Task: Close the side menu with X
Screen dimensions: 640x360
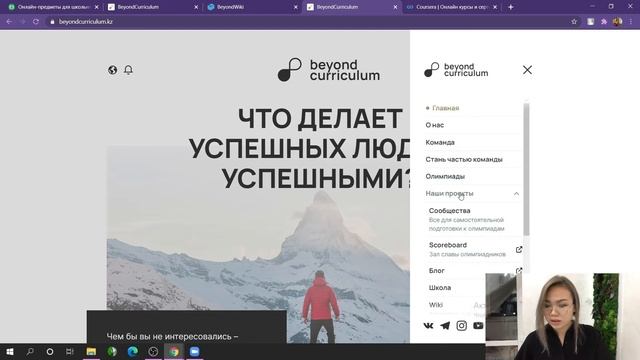Action: 527,70
